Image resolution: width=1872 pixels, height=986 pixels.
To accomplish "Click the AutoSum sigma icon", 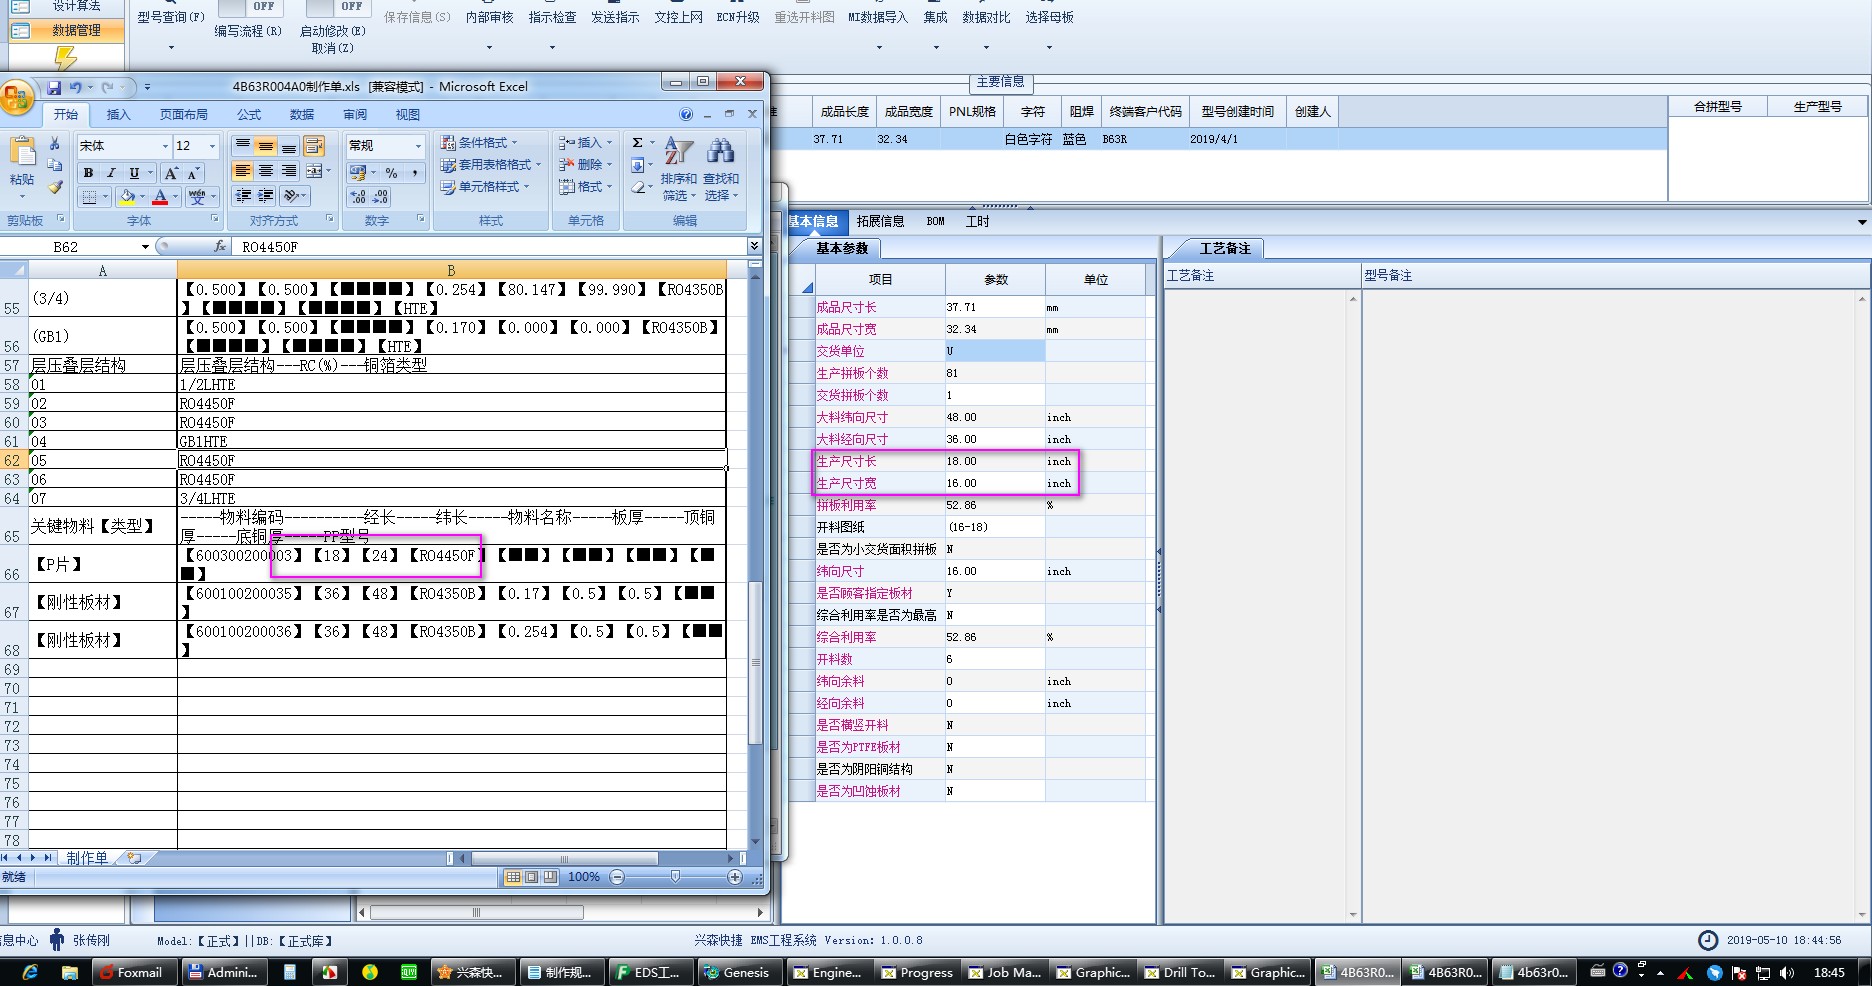I will point(637,143).
